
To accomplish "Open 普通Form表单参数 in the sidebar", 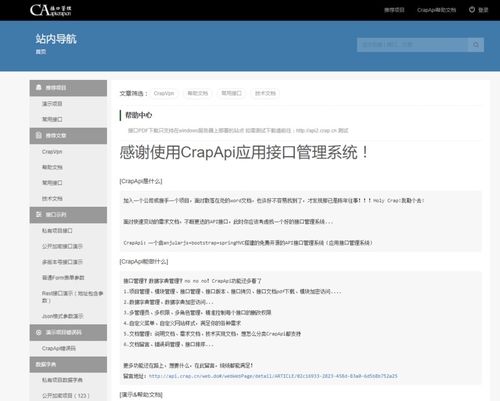I will click(63, 277).
